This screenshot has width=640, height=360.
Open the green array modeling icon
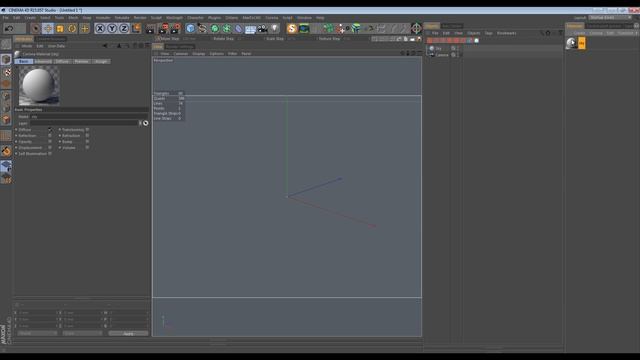[227, 28]
